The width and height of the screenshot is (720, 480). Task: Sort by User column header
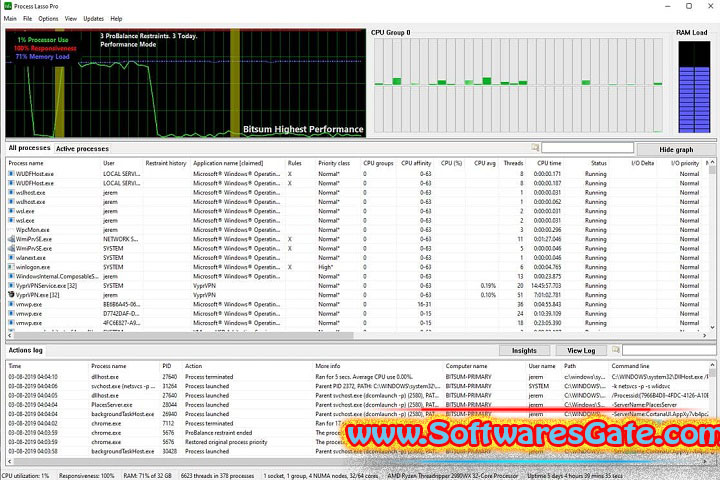click(109, 163)
